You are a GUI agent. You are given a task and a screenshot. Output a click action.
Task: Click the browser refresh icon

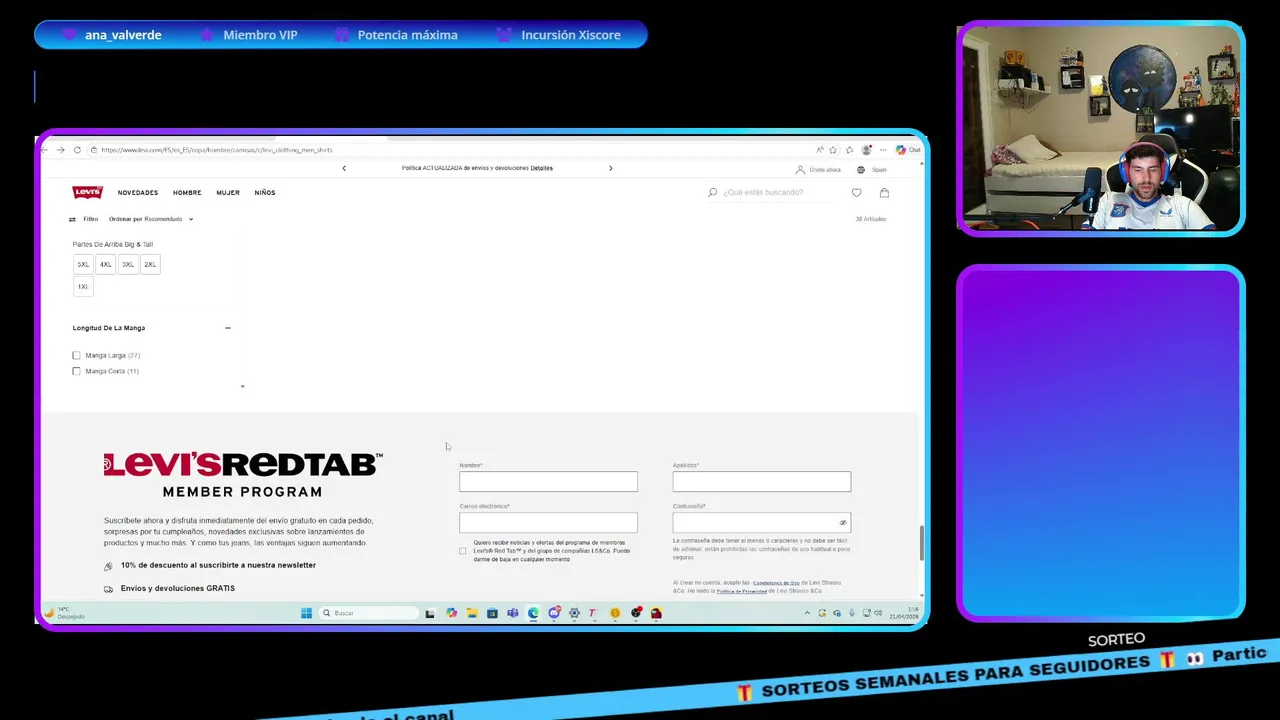pyautogui.click(x=77, y=150)
